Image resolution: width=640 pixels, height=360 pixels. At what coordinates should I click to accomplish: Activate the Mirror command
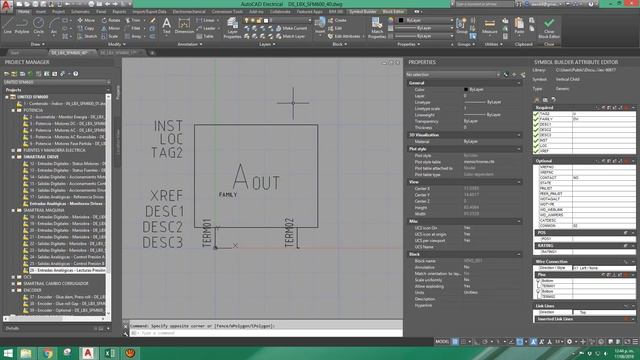click(x=111, y=28)
